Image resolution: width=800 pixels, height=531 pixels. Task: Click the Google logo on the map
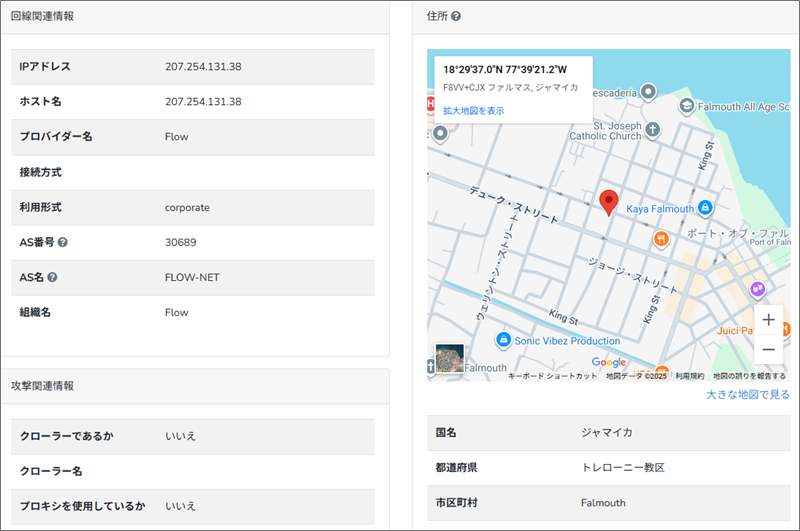609,362
